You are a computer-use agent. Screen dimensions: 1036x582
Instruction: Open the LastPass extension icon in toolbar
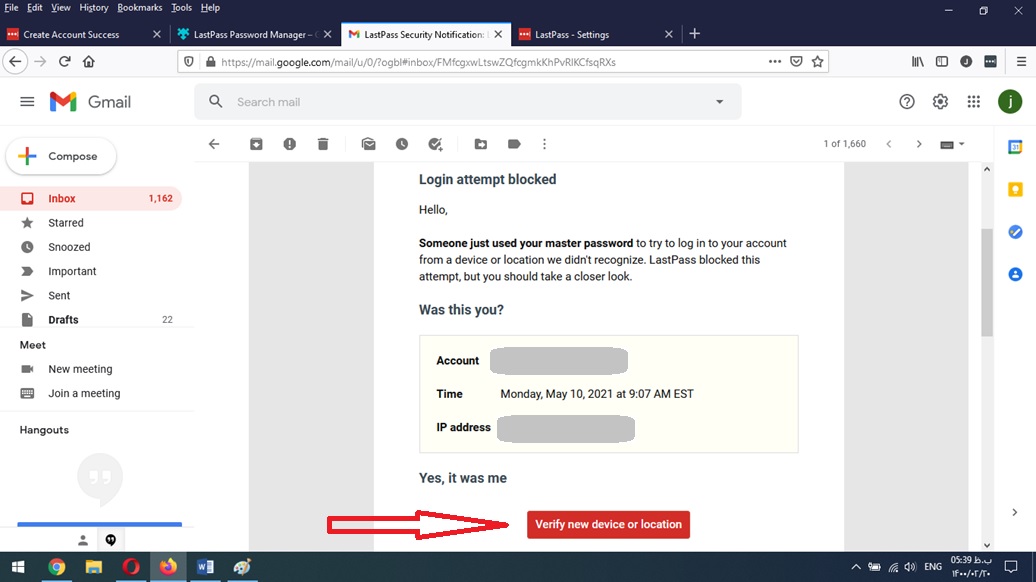pyautogui.click(x=990, y=61)
